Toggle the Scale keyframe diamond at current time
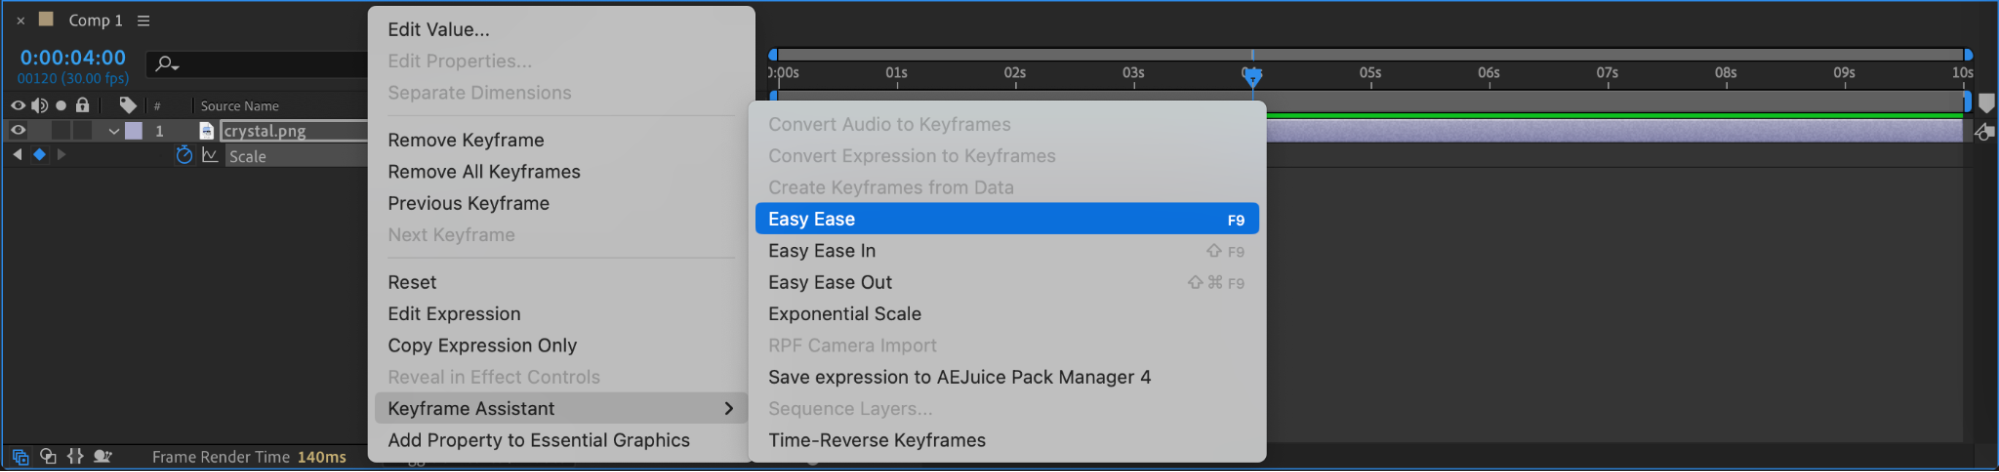Image resolution: width=1999 pixels, height=472 pixels. tap(39, 155)
